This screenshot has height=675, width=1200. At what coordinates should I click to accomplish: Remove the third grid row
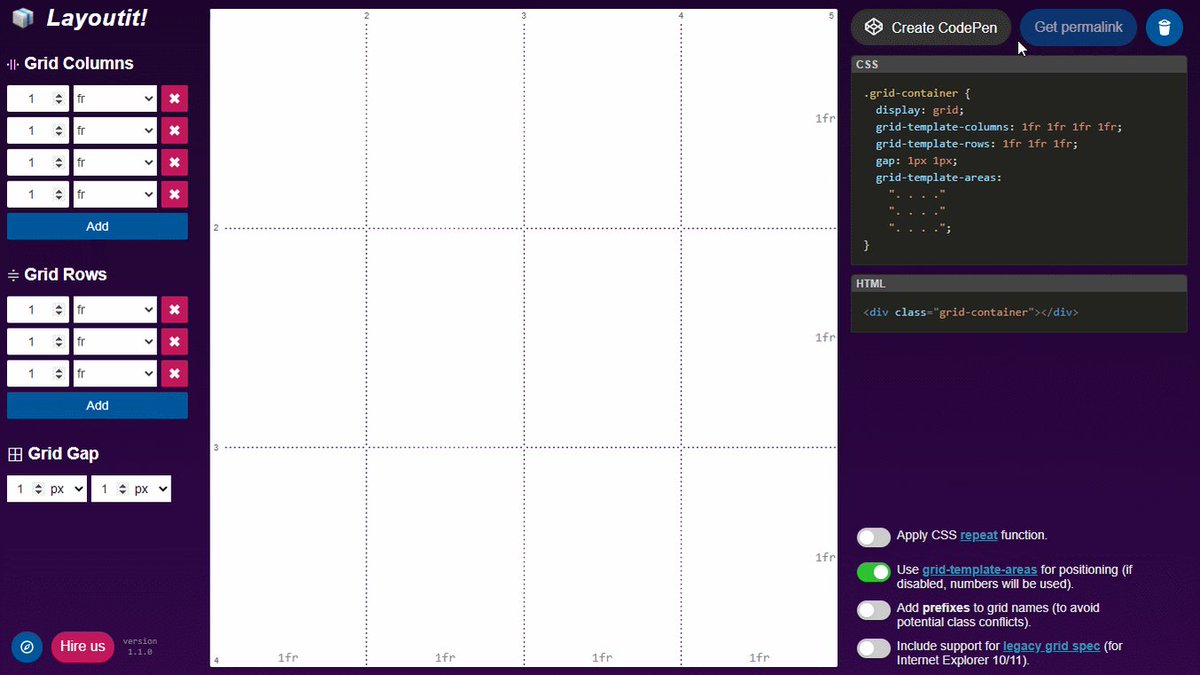(x=175, y=374)
